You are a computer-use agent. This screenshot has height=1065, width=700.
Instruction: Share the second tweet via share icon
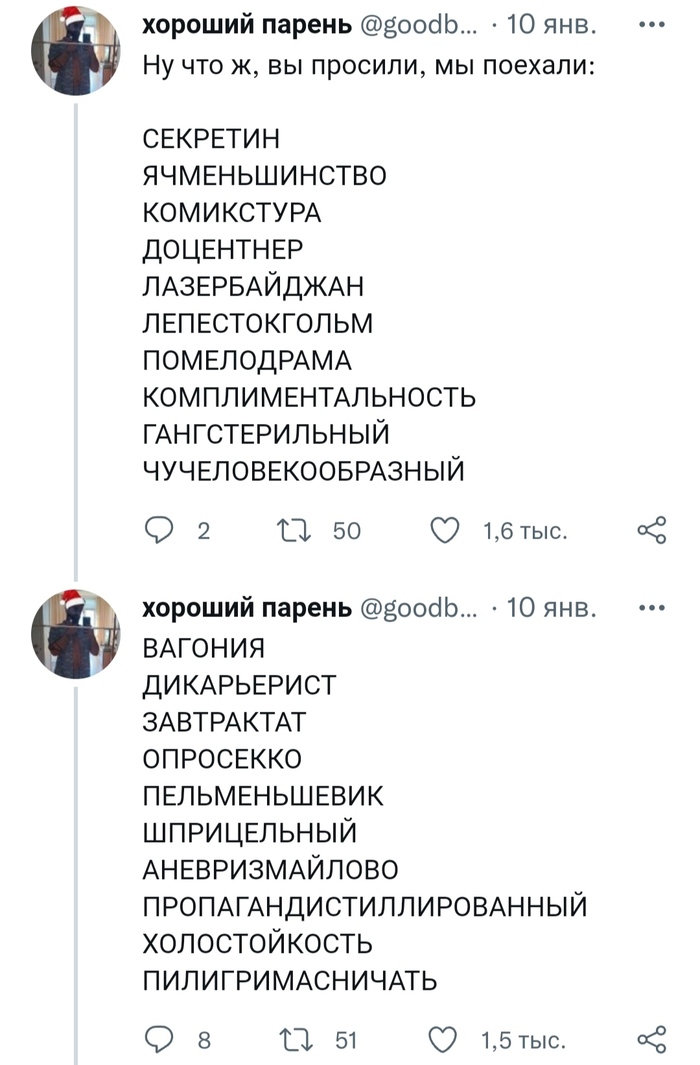click(x=652, y=1039)
